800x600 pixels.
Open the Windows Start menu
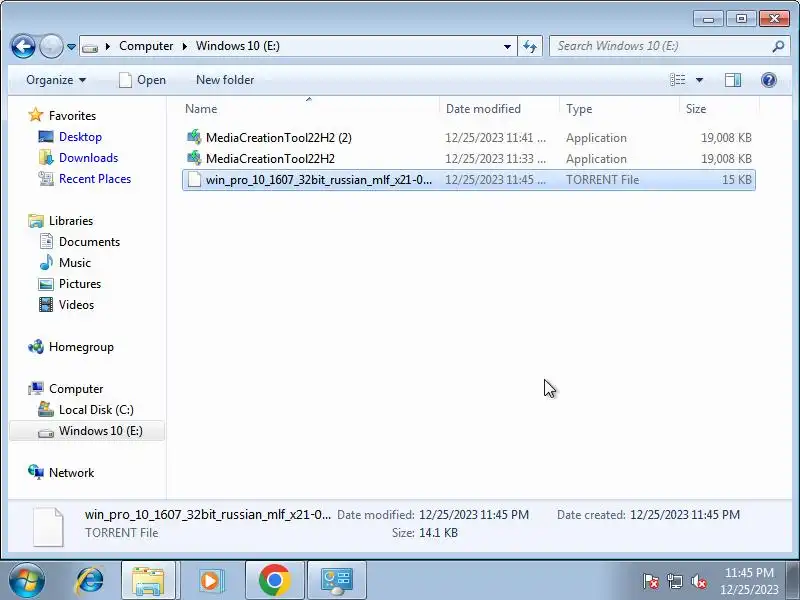tap(27, 580)
